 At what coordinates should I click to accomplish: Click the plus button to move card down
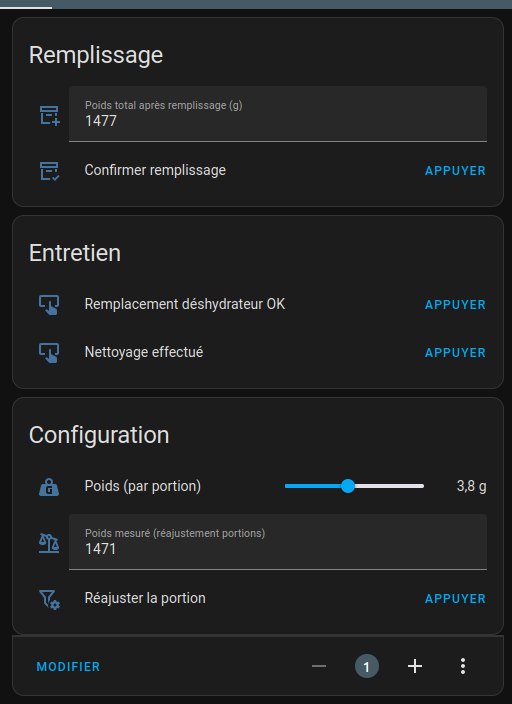(415, 666)
